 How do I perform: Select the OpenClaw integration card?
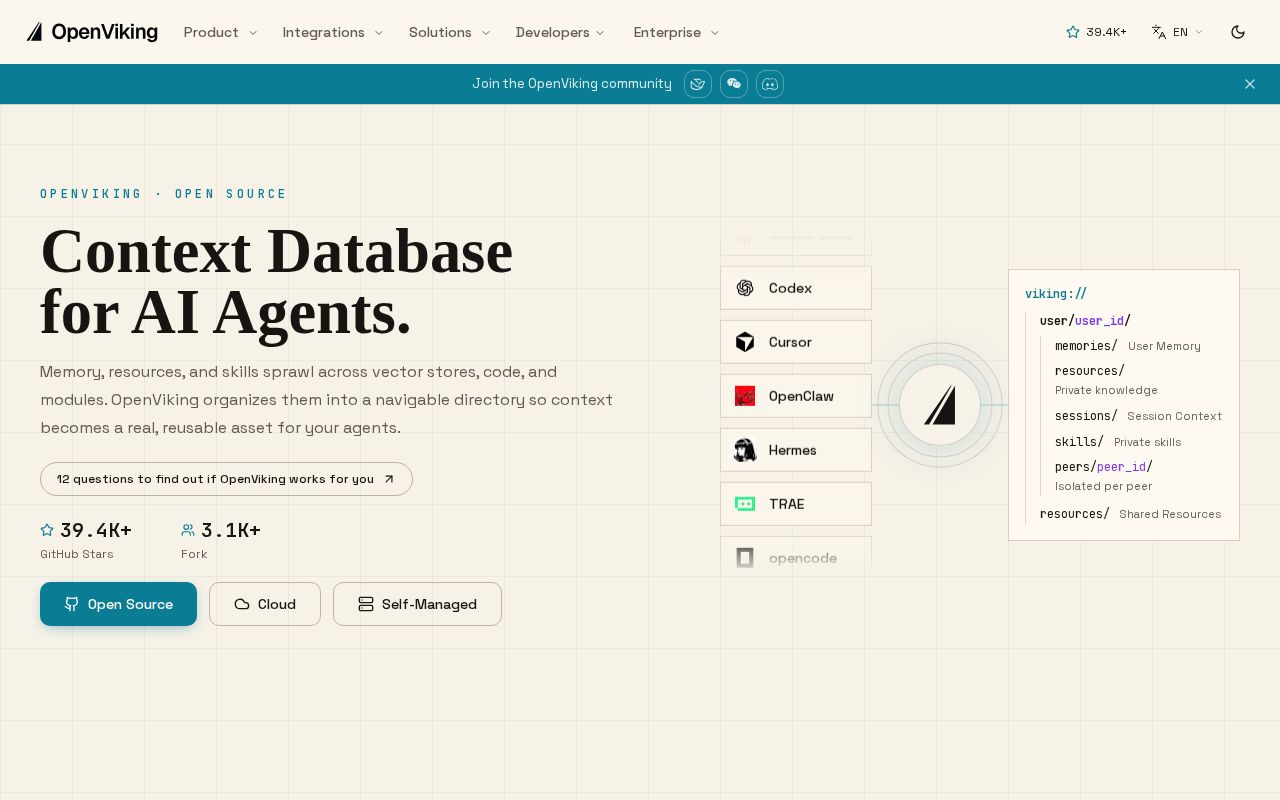796,396
